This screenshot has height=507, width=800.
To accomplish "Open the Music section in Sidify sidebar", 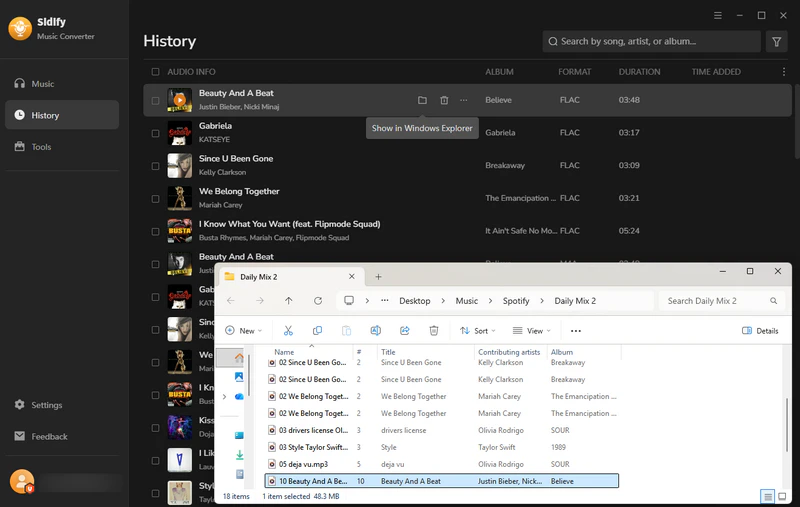I will coord(62,84).
